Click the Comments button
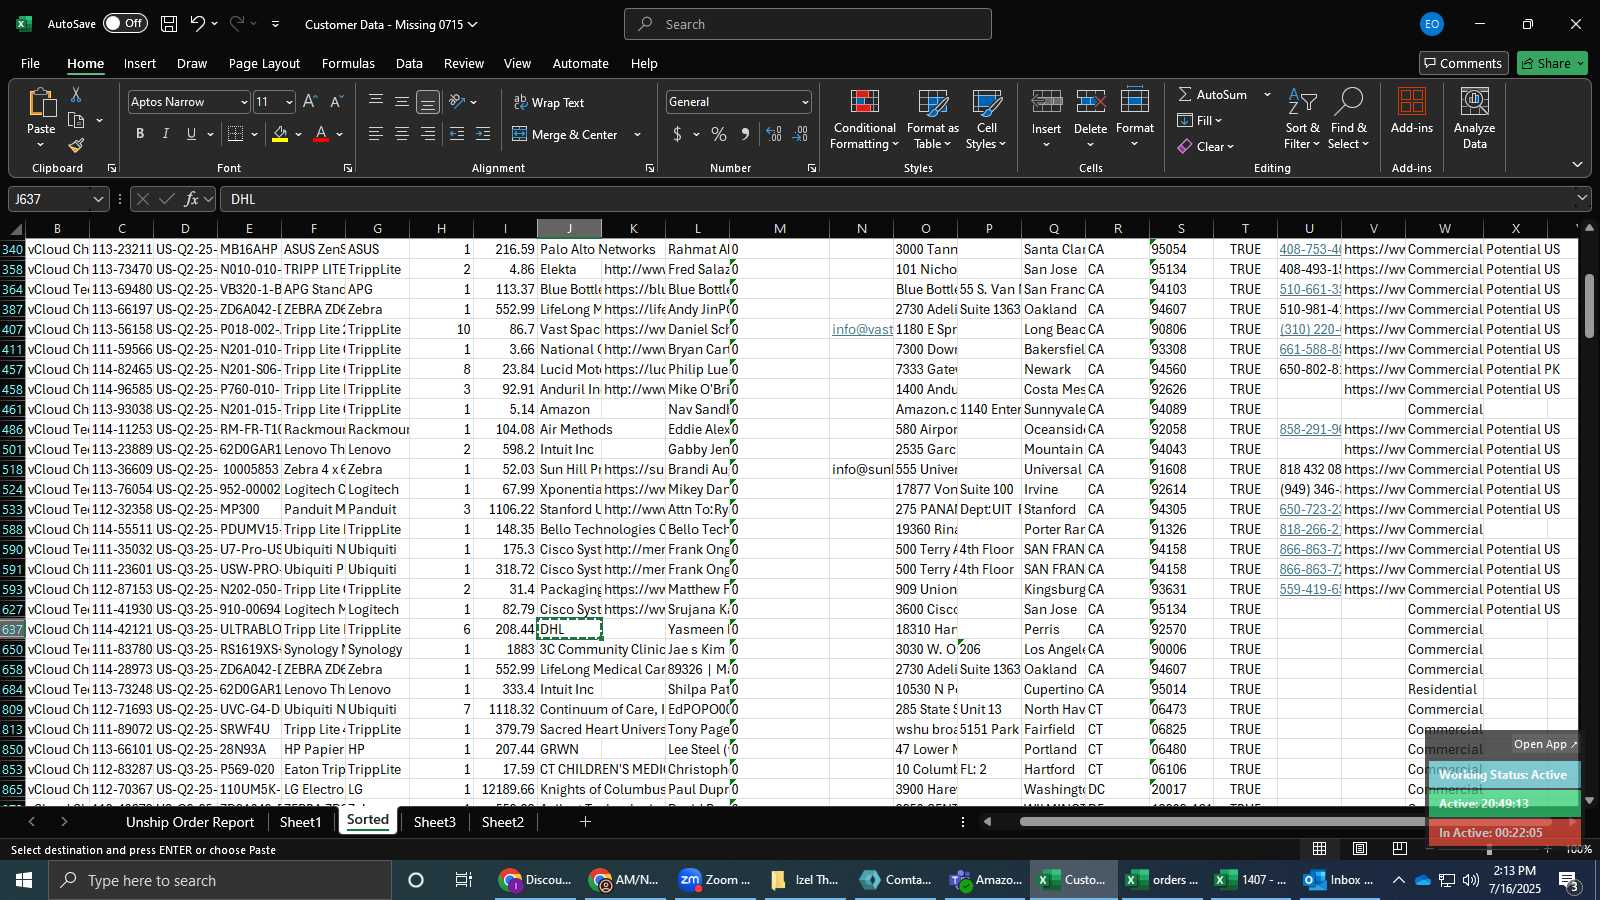Image resolution: width=1600 pixels, height=900 pixels. (1463, 63)
